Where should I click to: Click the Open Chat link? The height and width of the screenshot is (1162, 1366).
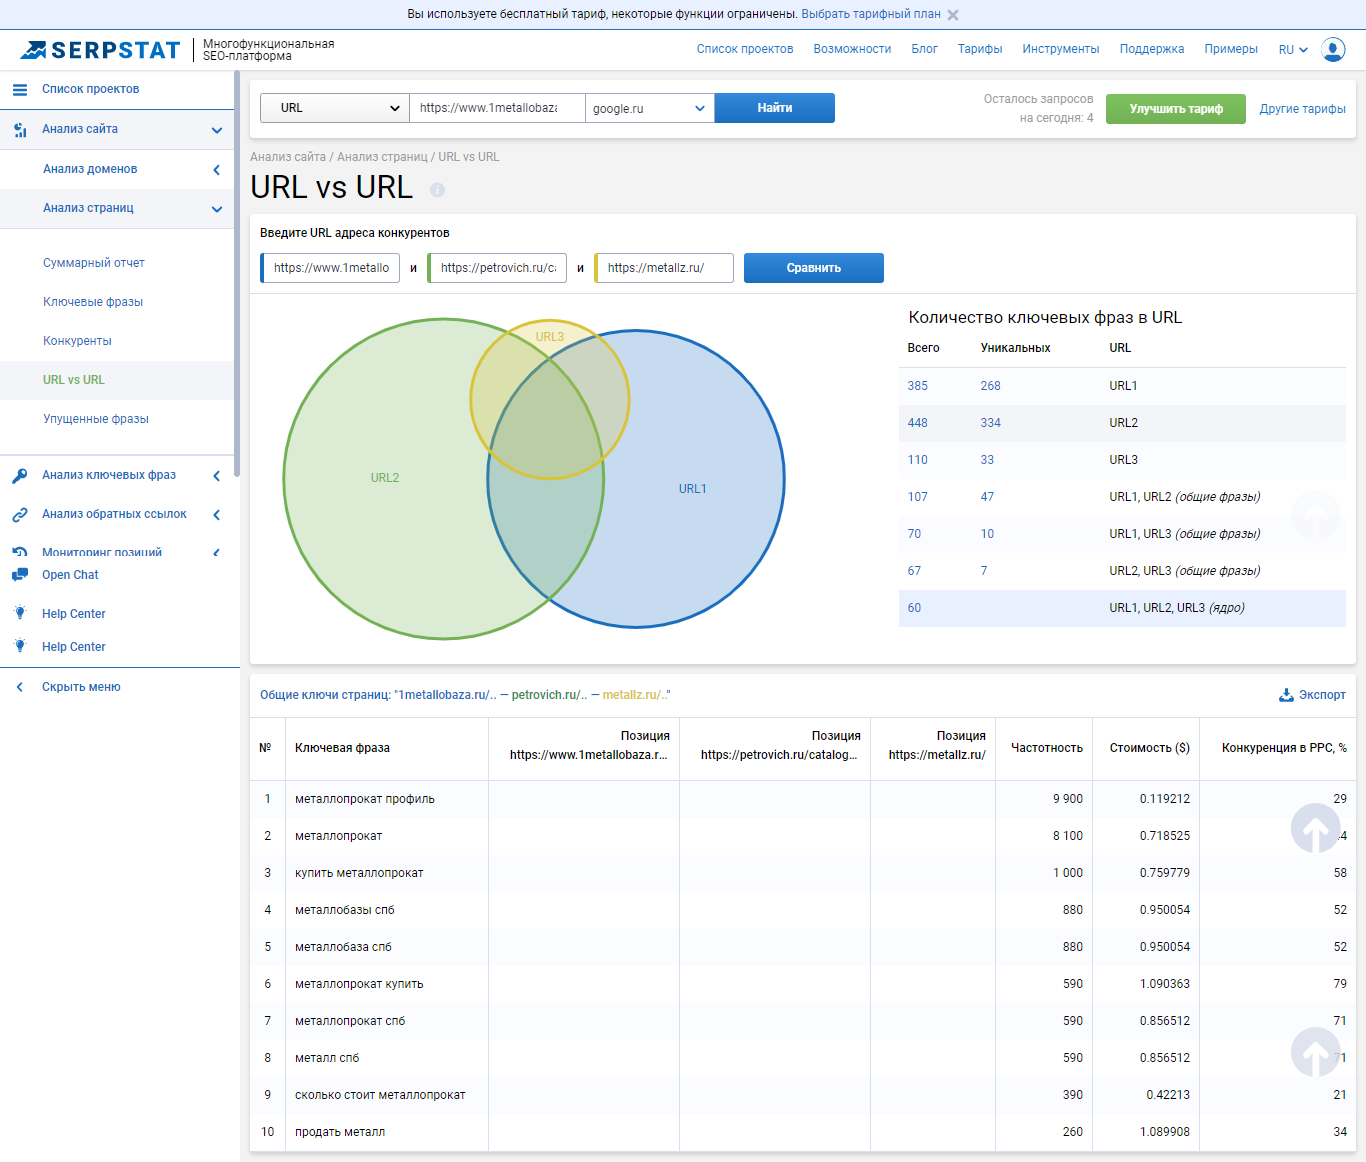tap(70, 575)
